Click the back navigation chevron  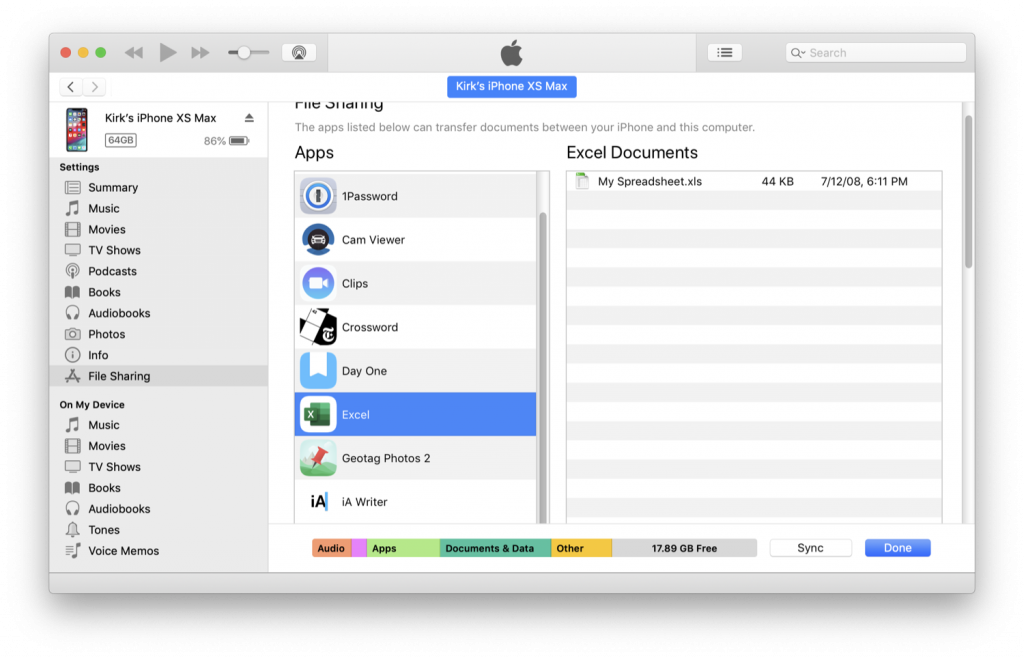70,87
